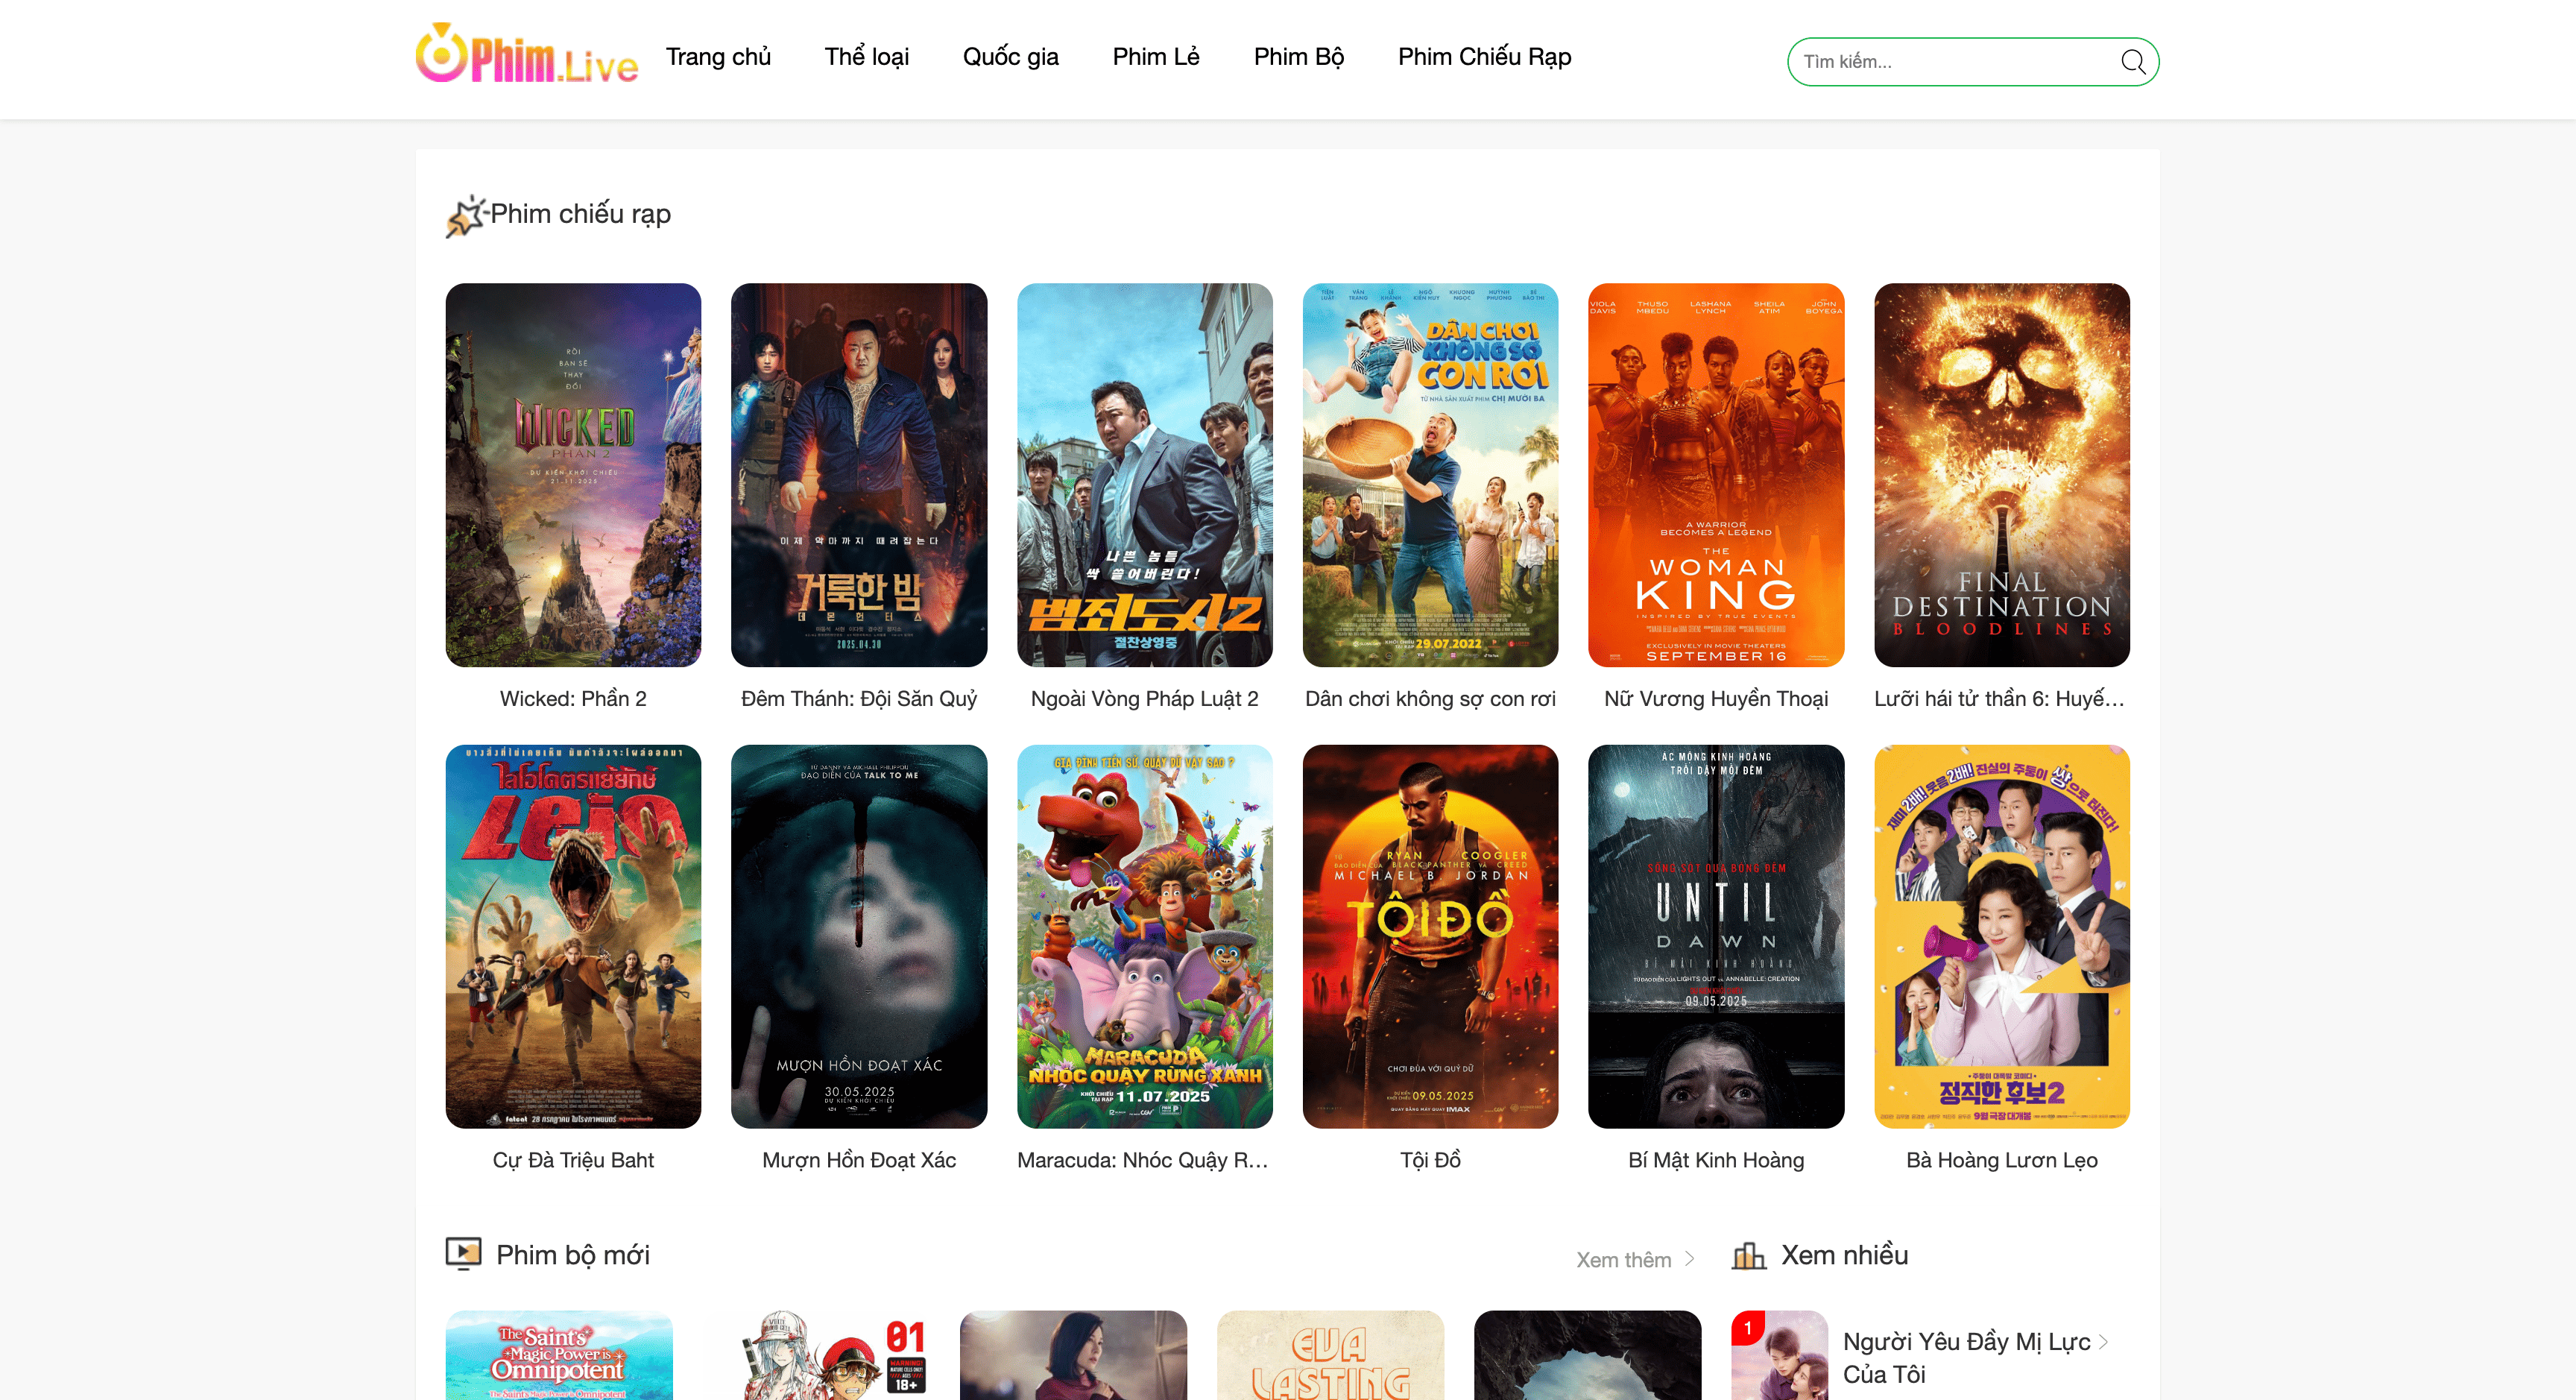Open the Quốc gia menu
This screenshot has height=1400, width=2576.
(x=1010, y=57)
